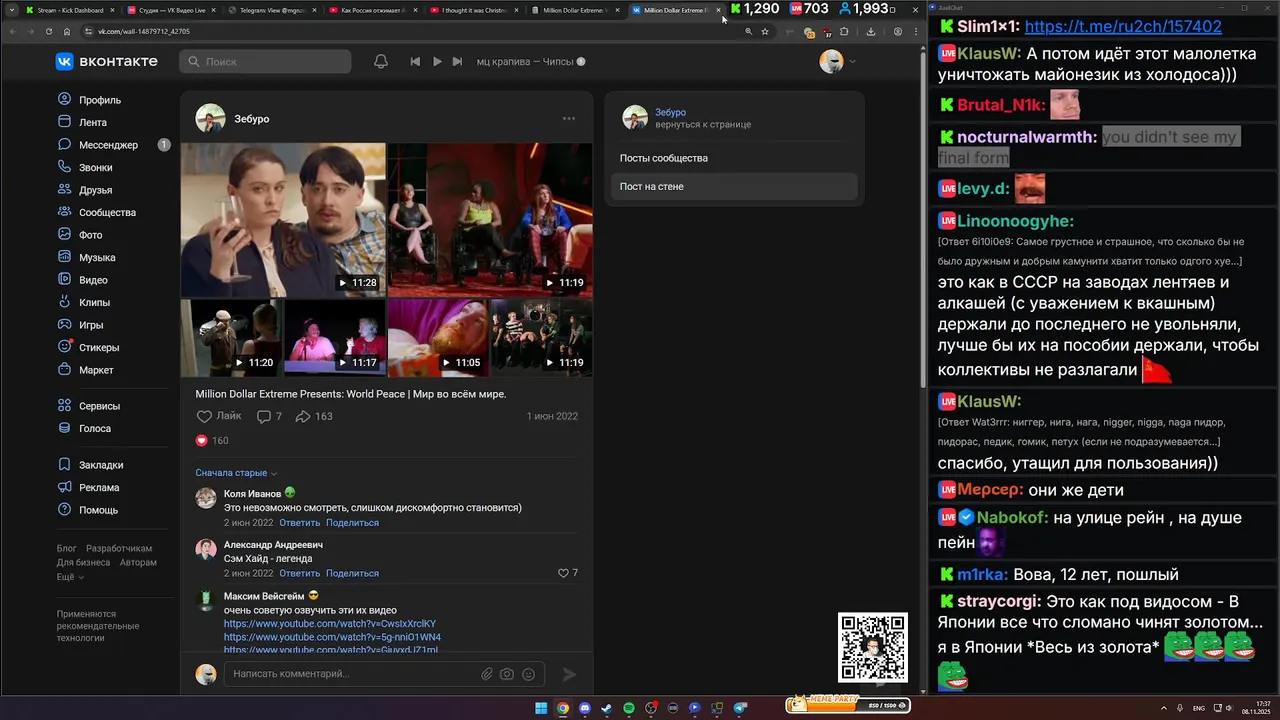
Task: Open the post comments counter showing 7
Action: coord(269,416)
